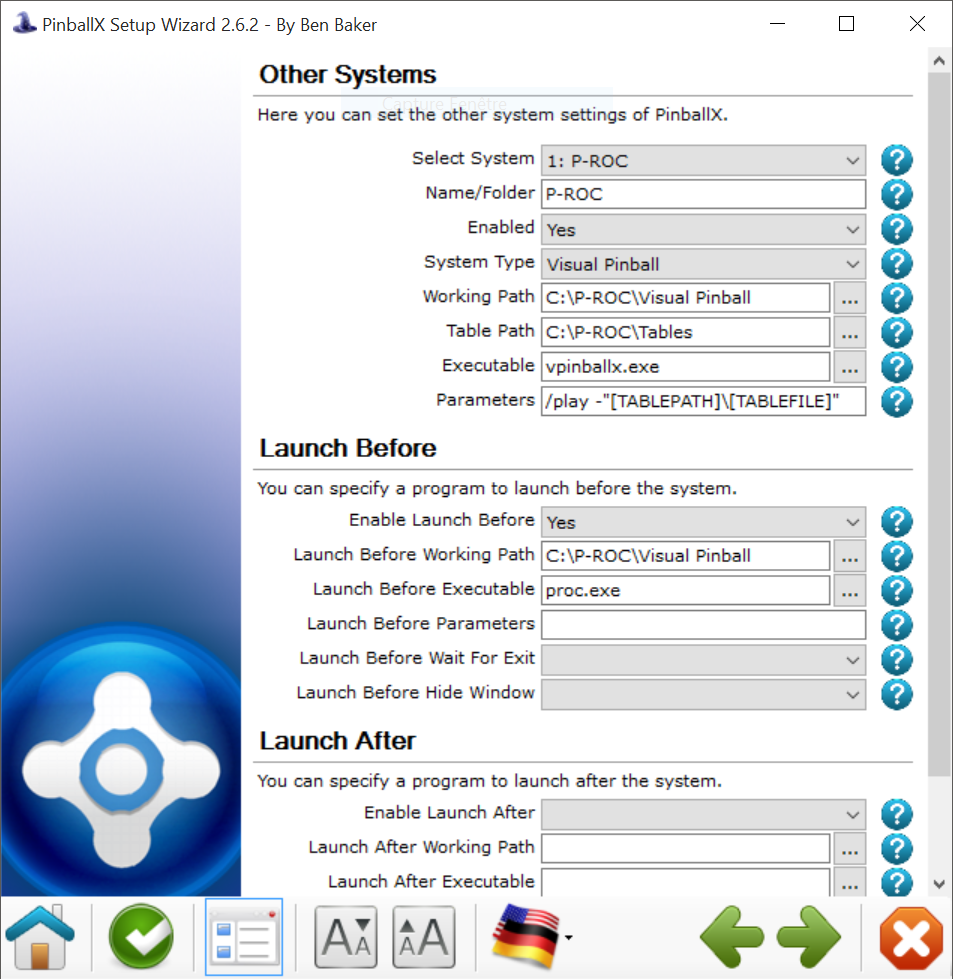Decrease the font size
The width and height of the screenshot is (953, 979).
click(346, 937)
